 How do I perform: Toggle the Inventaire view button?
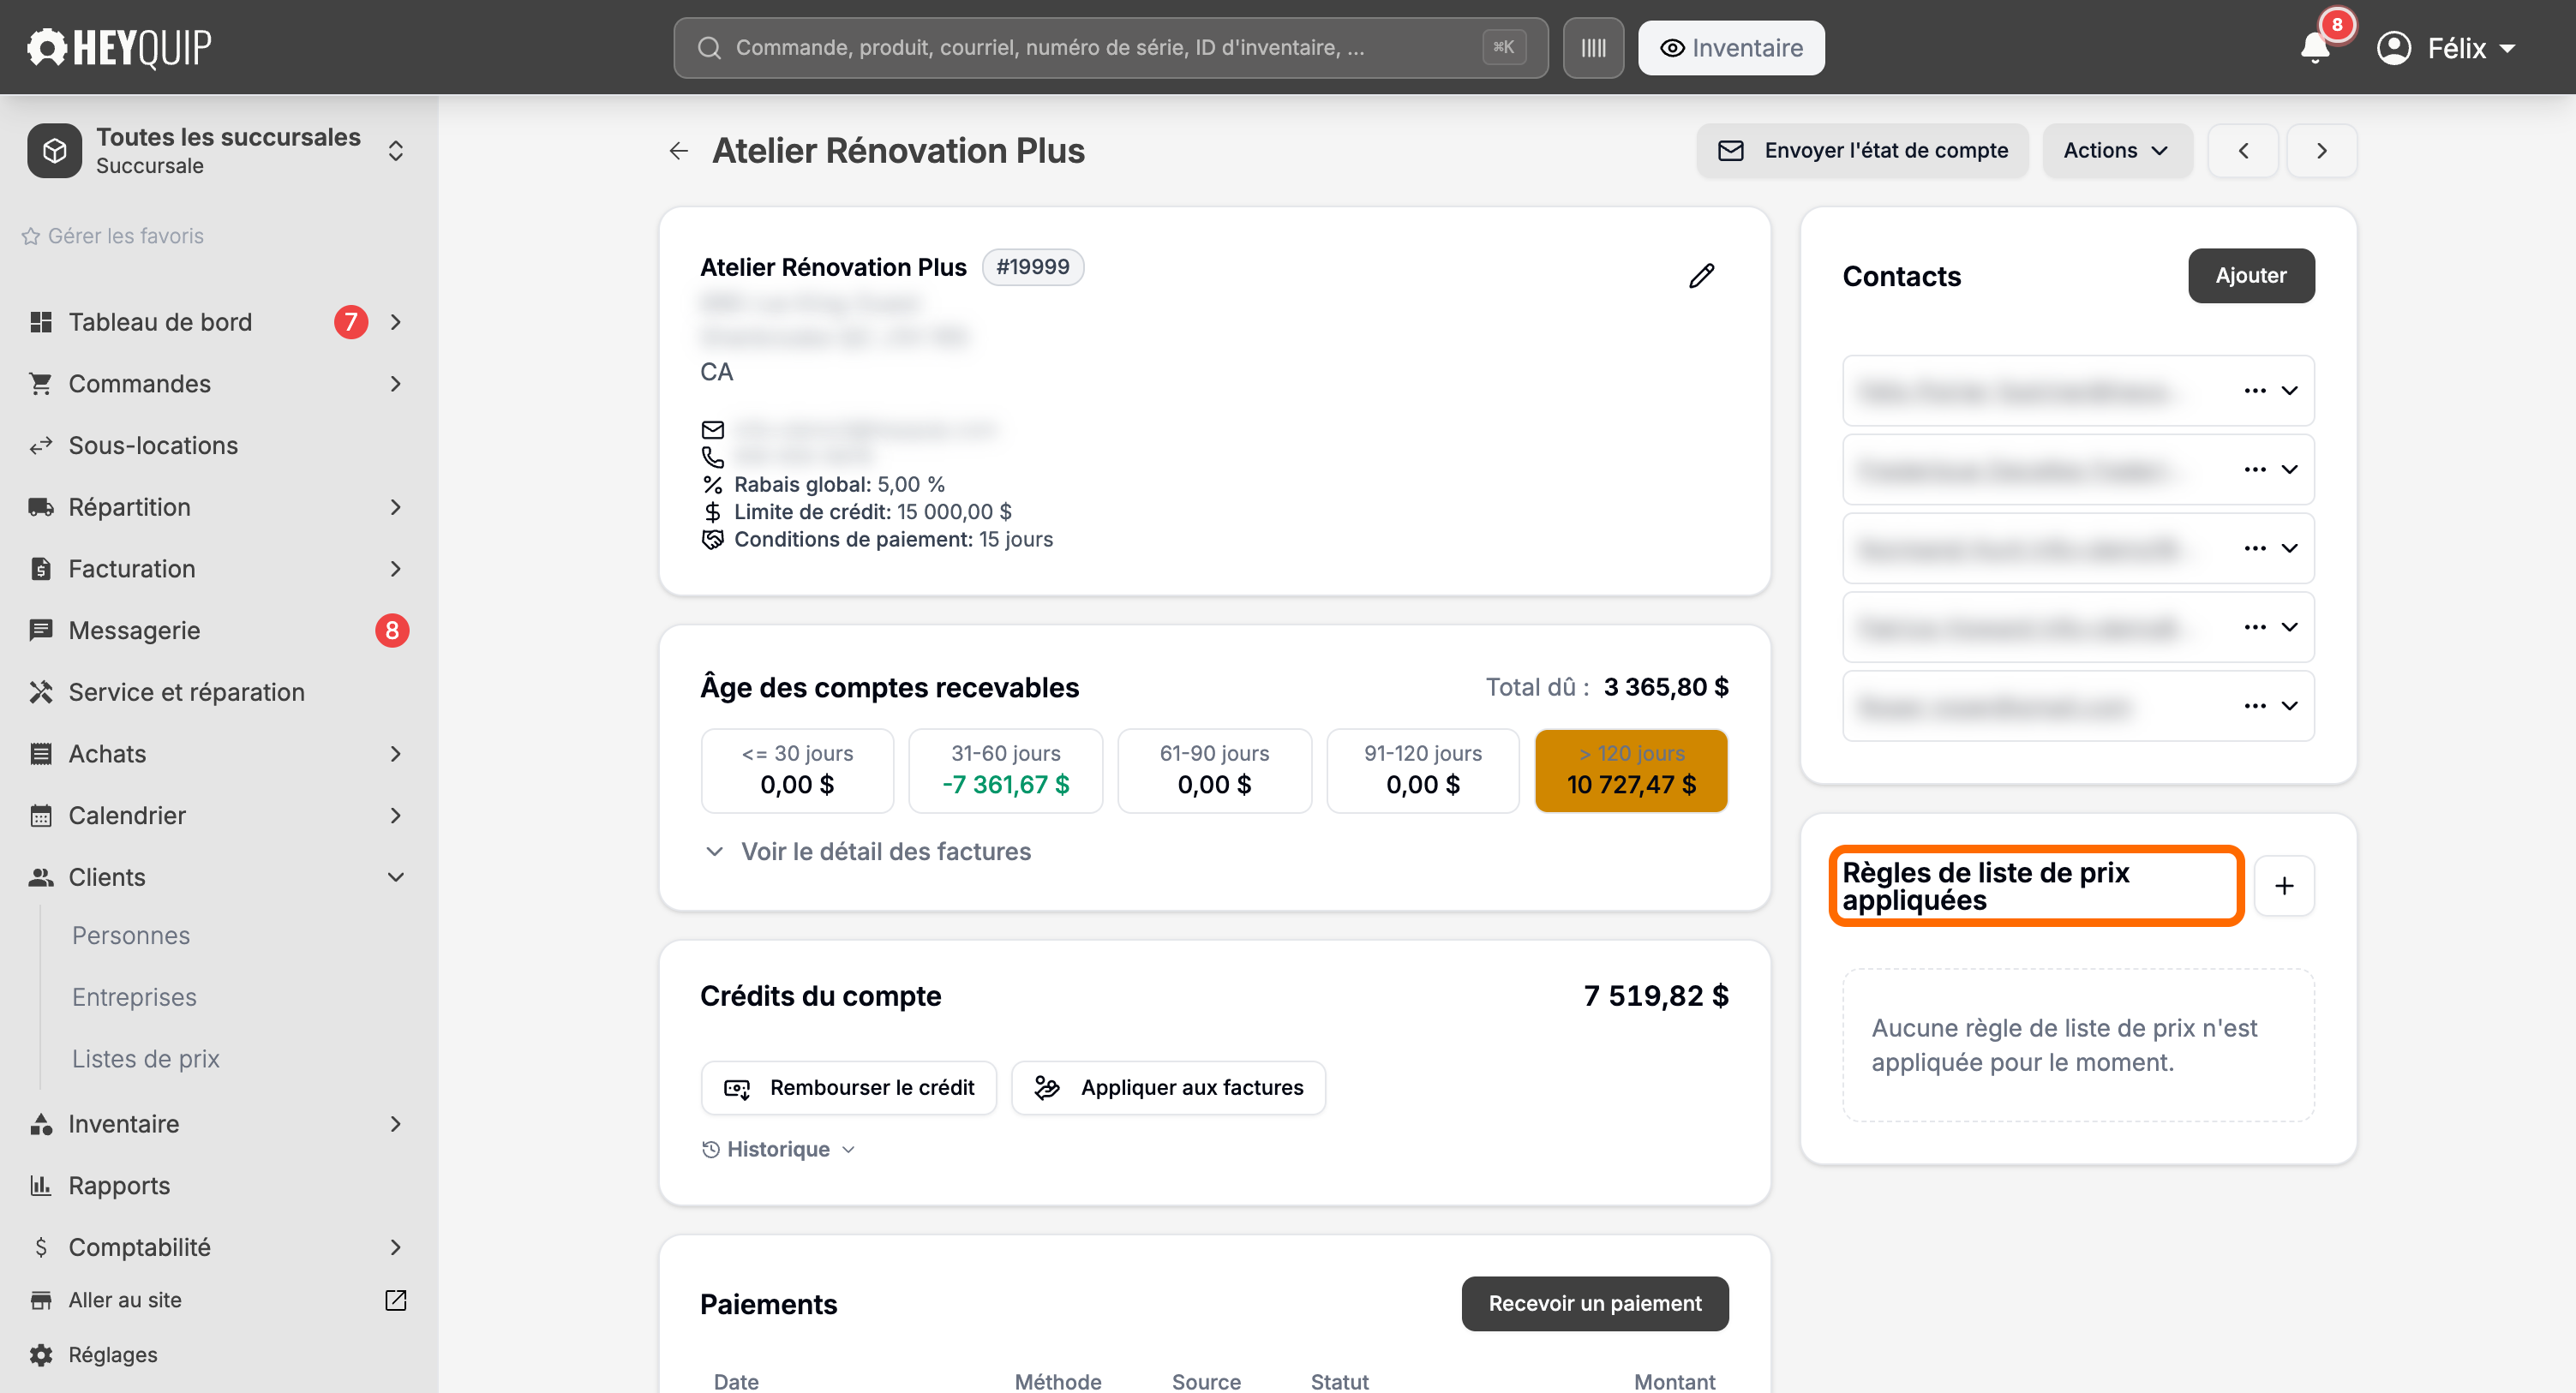[x=1730, y=48]
